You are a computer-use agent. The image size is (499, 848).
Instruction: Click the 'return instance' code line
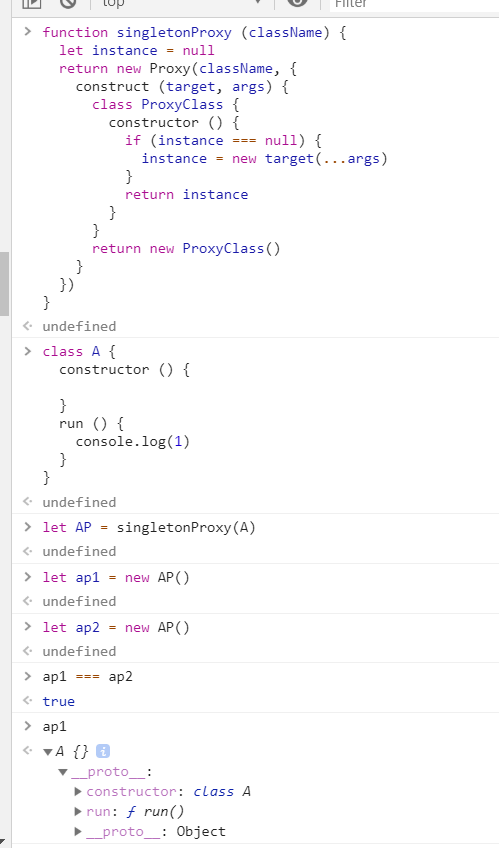(x=187, y=195)
